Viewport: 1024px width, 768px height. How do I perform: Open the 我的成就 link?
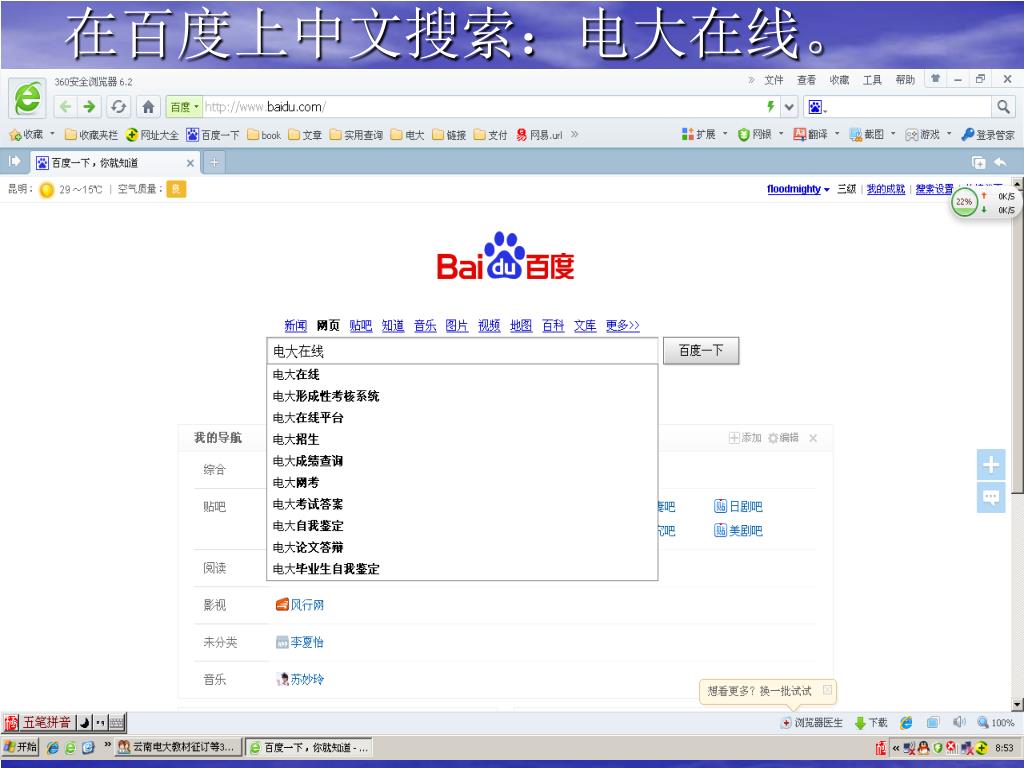click(886, 189)
